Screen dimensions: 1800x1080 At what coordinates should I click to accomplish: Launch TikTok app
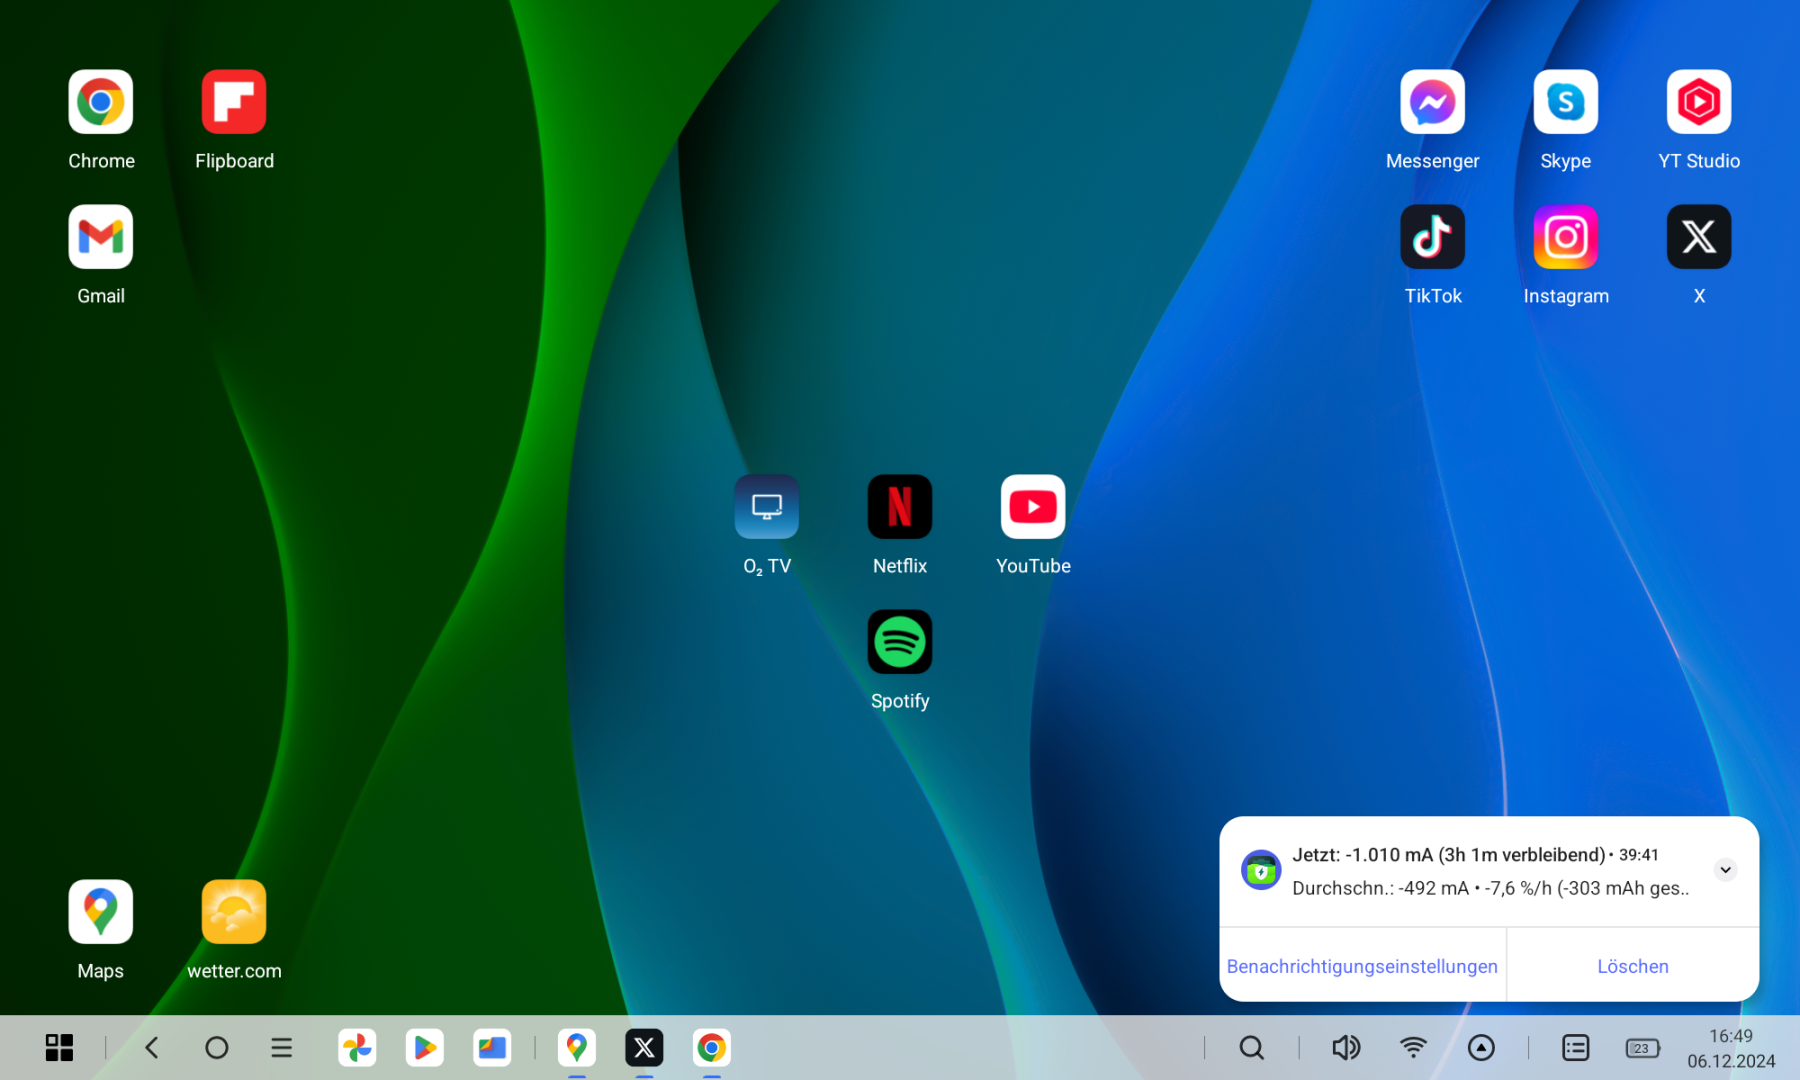pos(1432,237)
